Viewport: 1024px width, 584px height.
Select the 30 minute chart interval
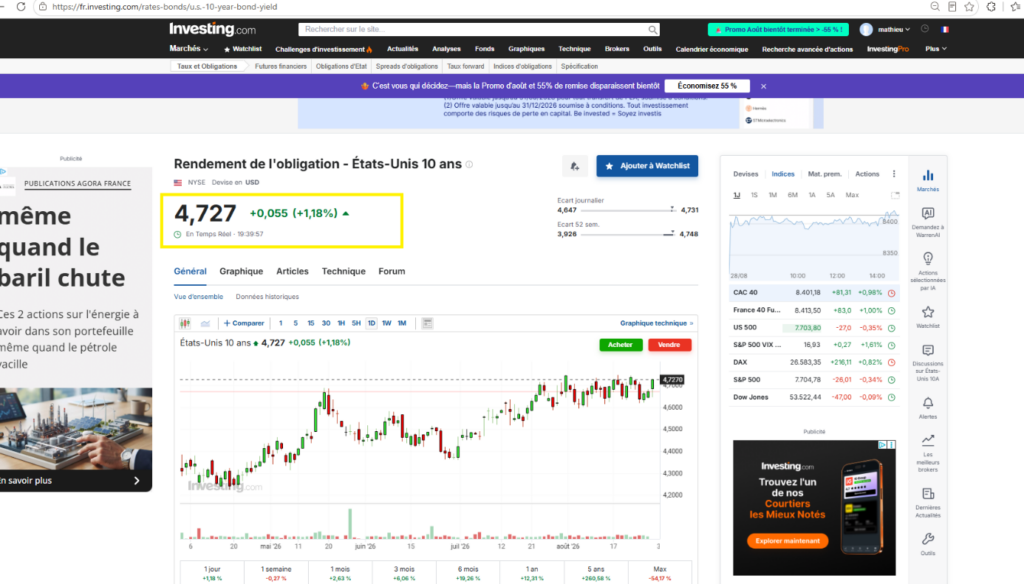tap(326, 323)
